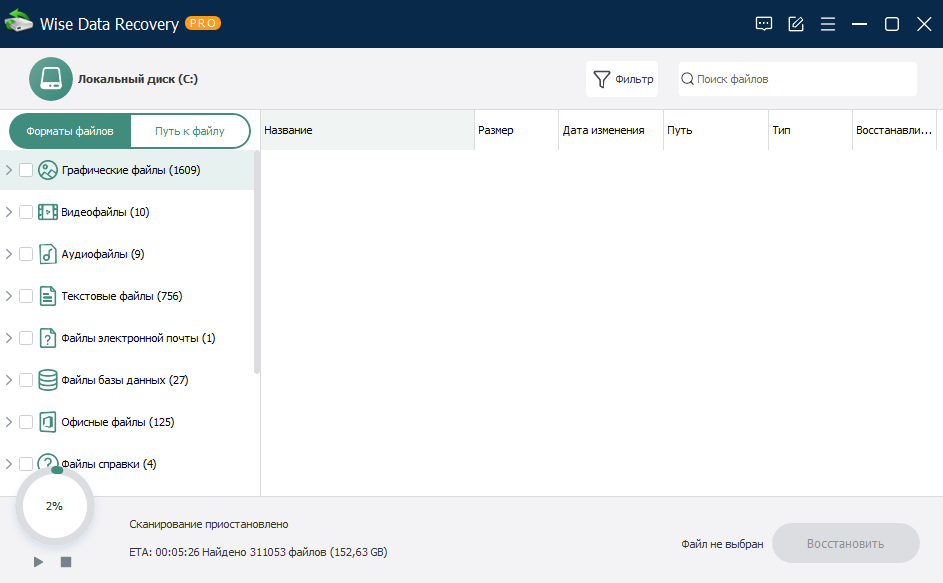Select the Файлы базы данных (27) row text
The height and width of the screenshot is (583, 943).
[x=124, y=380]
